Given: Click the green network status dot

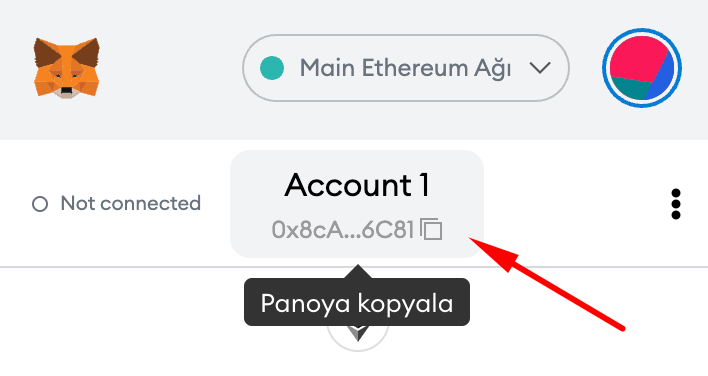Looking at the screenshot, I should (x=272, y=68).
